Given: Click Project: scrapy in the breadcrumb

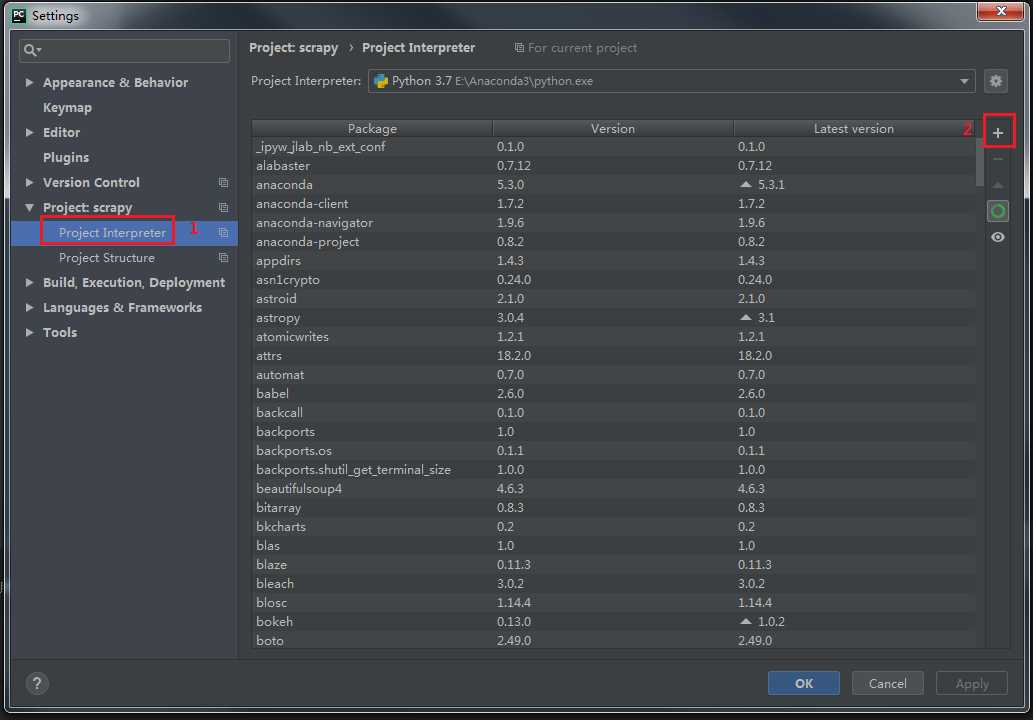Looking at the screenshot, I should (x=293, y=48).
